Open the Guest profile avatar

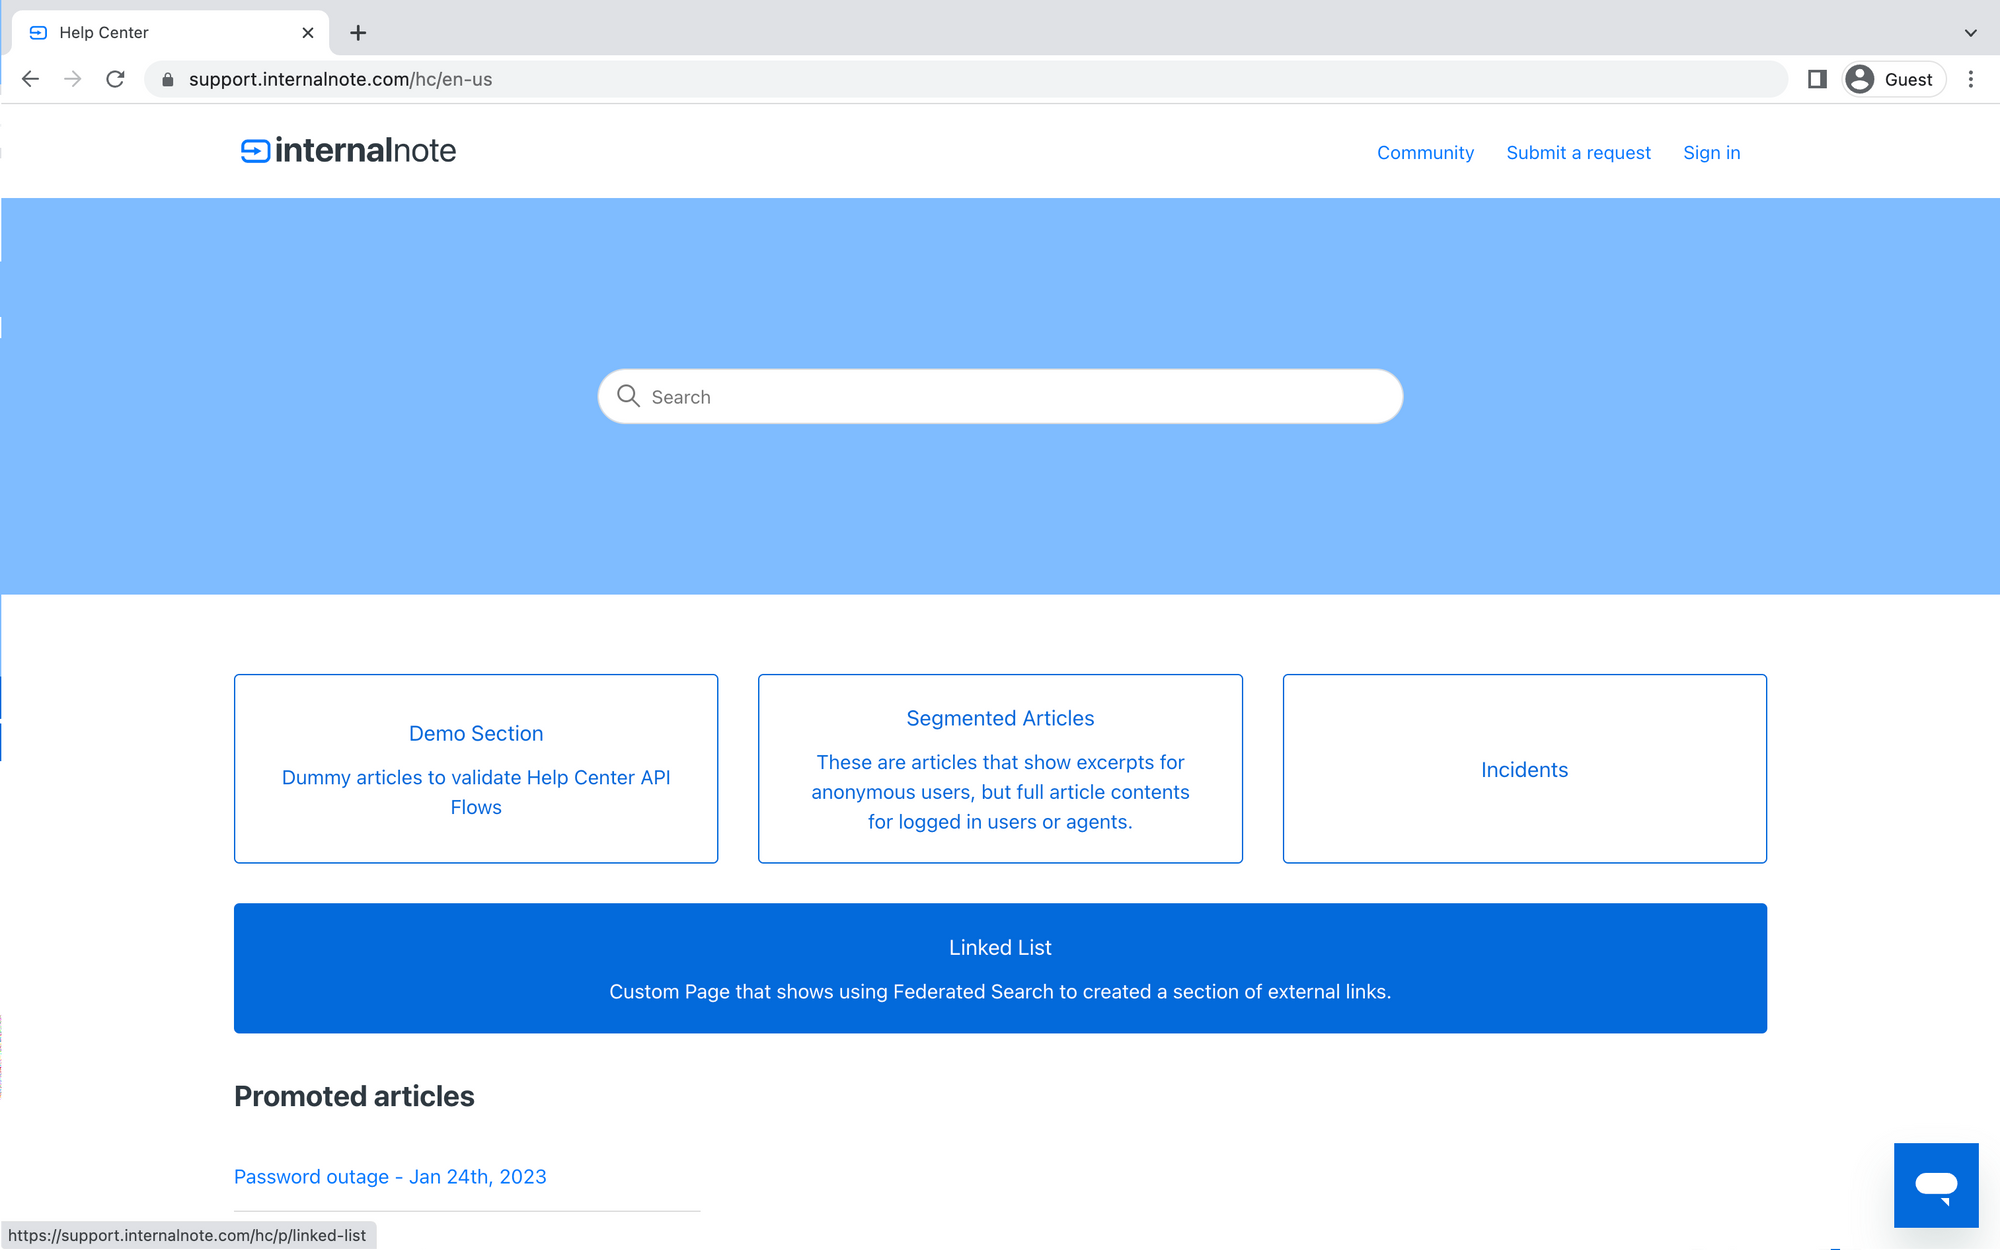[1860, 79]
